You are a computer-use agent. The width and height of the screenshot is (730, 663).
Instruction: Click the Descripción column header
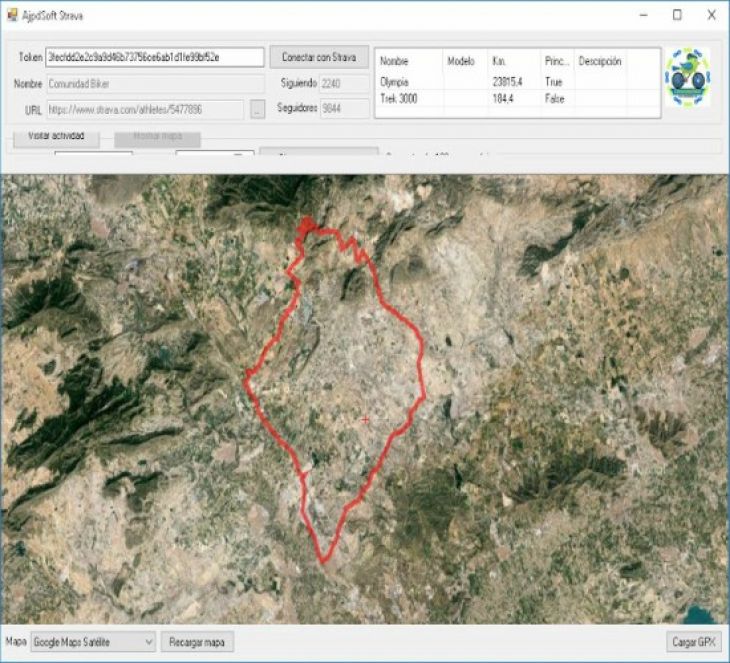pos(600,61)
